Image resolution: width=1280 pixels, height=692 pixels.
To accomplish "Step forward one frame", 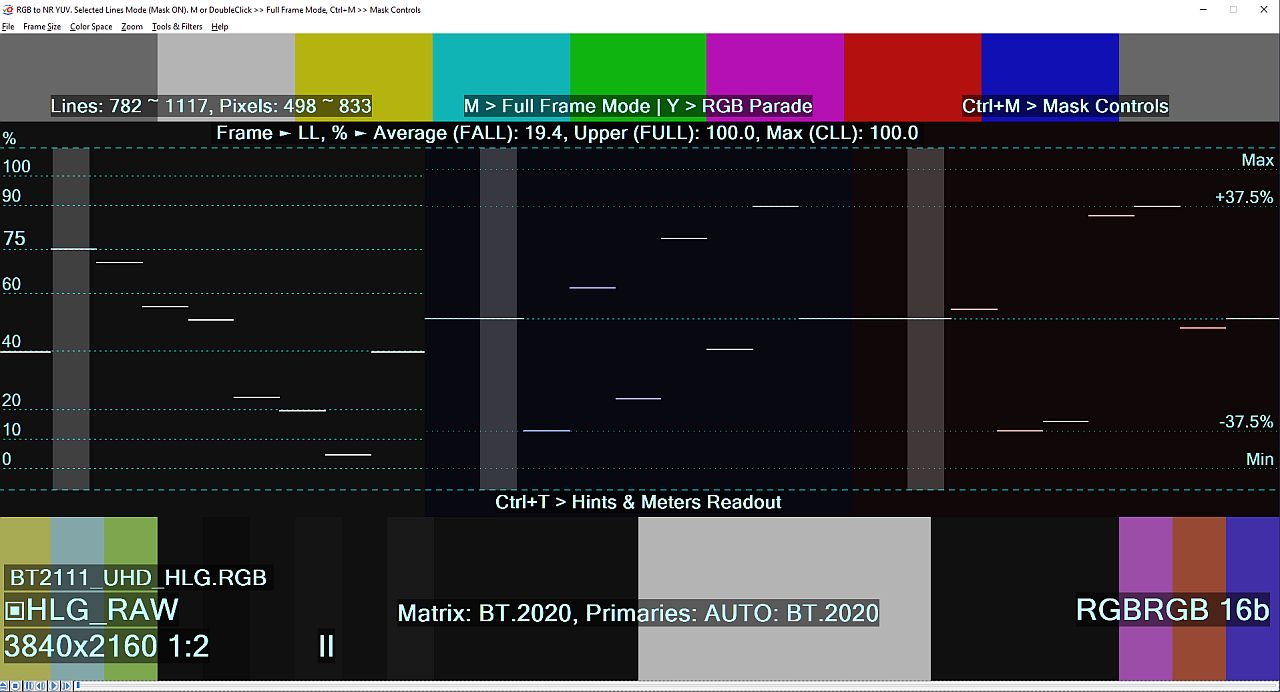I will pyautogui.click(x=66, y=686).
